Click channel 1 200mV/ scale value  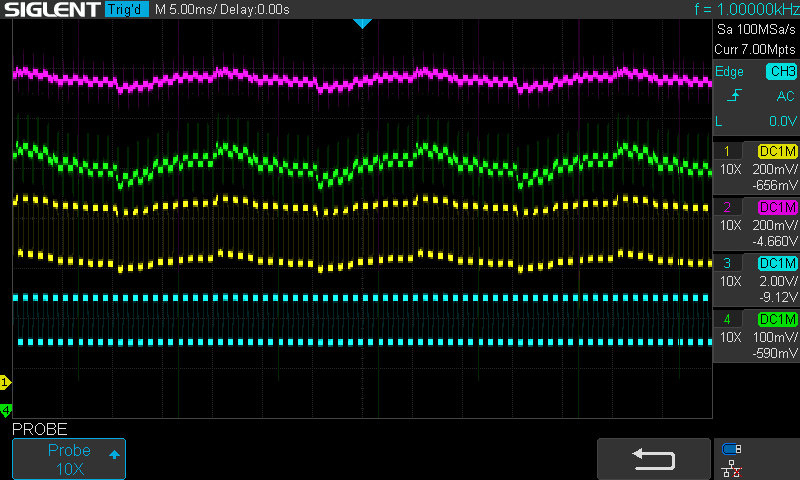pyautogui.click(x=774, y=169)
